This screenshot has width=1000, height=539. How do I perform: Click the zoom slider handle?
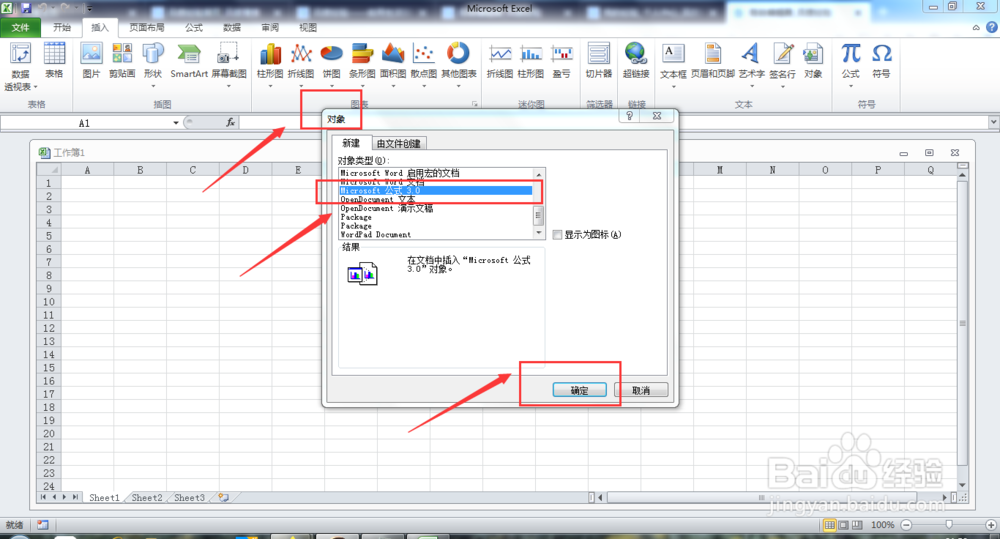[949, 524]
